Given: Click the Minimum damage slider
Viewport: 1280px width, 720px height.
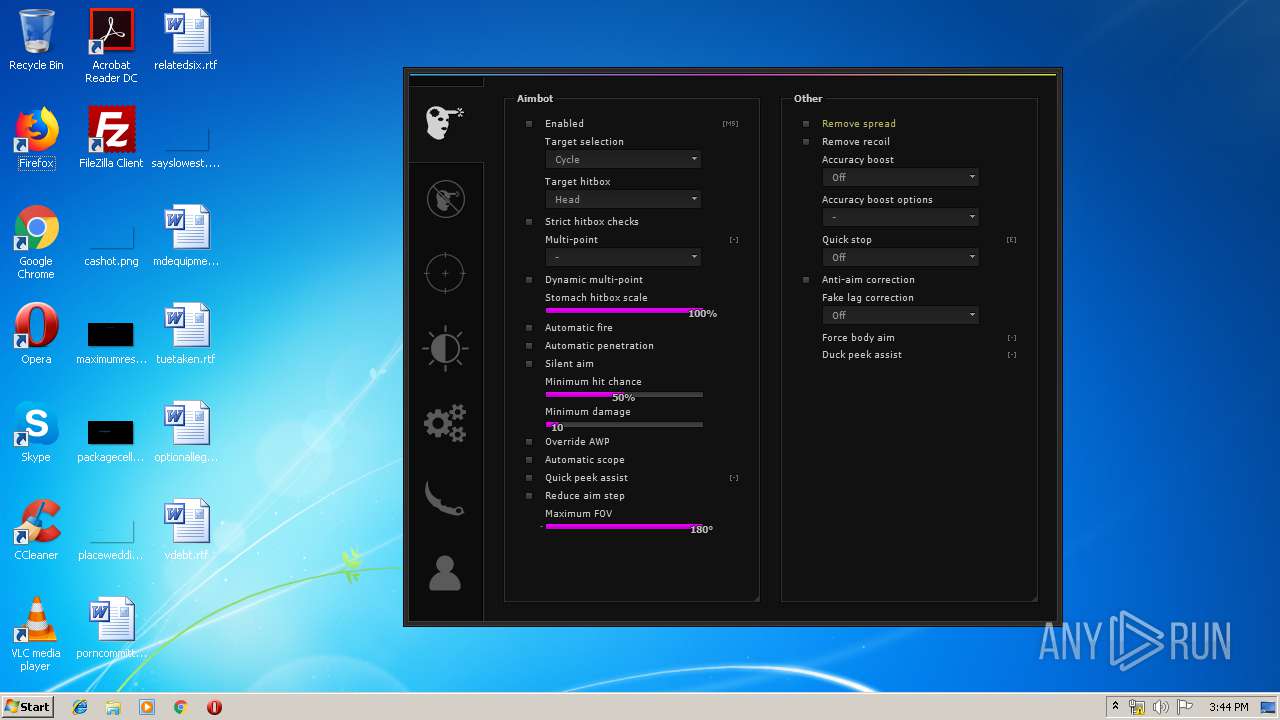Looking at the screenshot, I should tap(623, 424).
